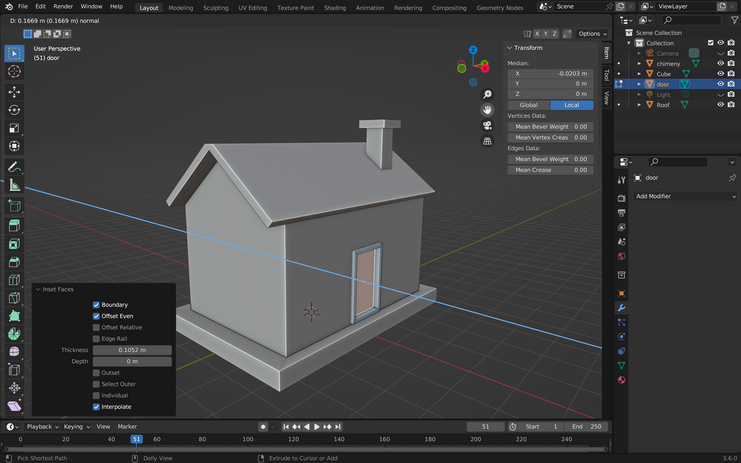This screenshot has width=741, height=463.
Task: Activate the Inset Faces tool
Action: point(14,244)
